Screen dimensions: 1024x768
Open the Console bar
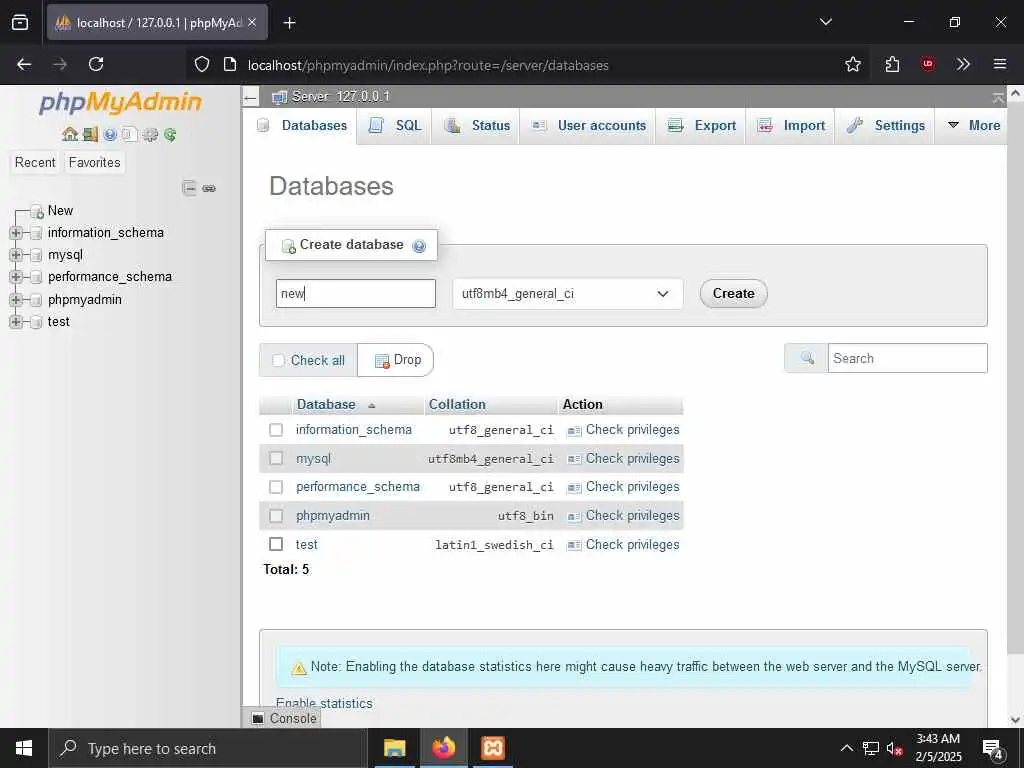click(x=284, y=718)
